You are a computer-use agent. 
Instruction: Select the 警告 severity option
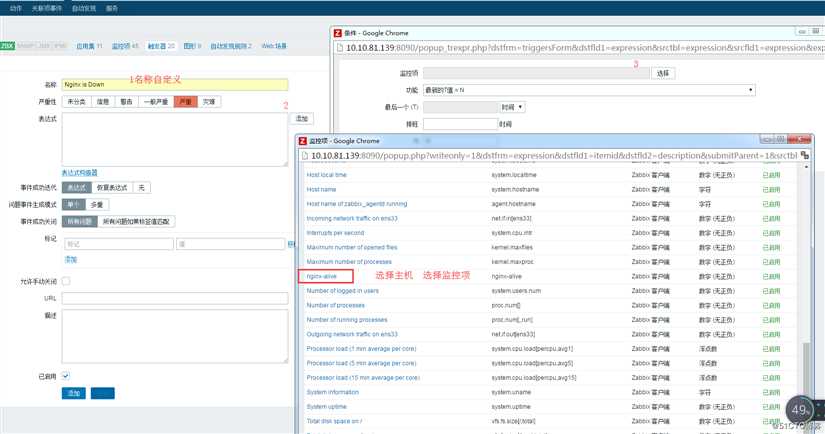click(x=126, y=102)
